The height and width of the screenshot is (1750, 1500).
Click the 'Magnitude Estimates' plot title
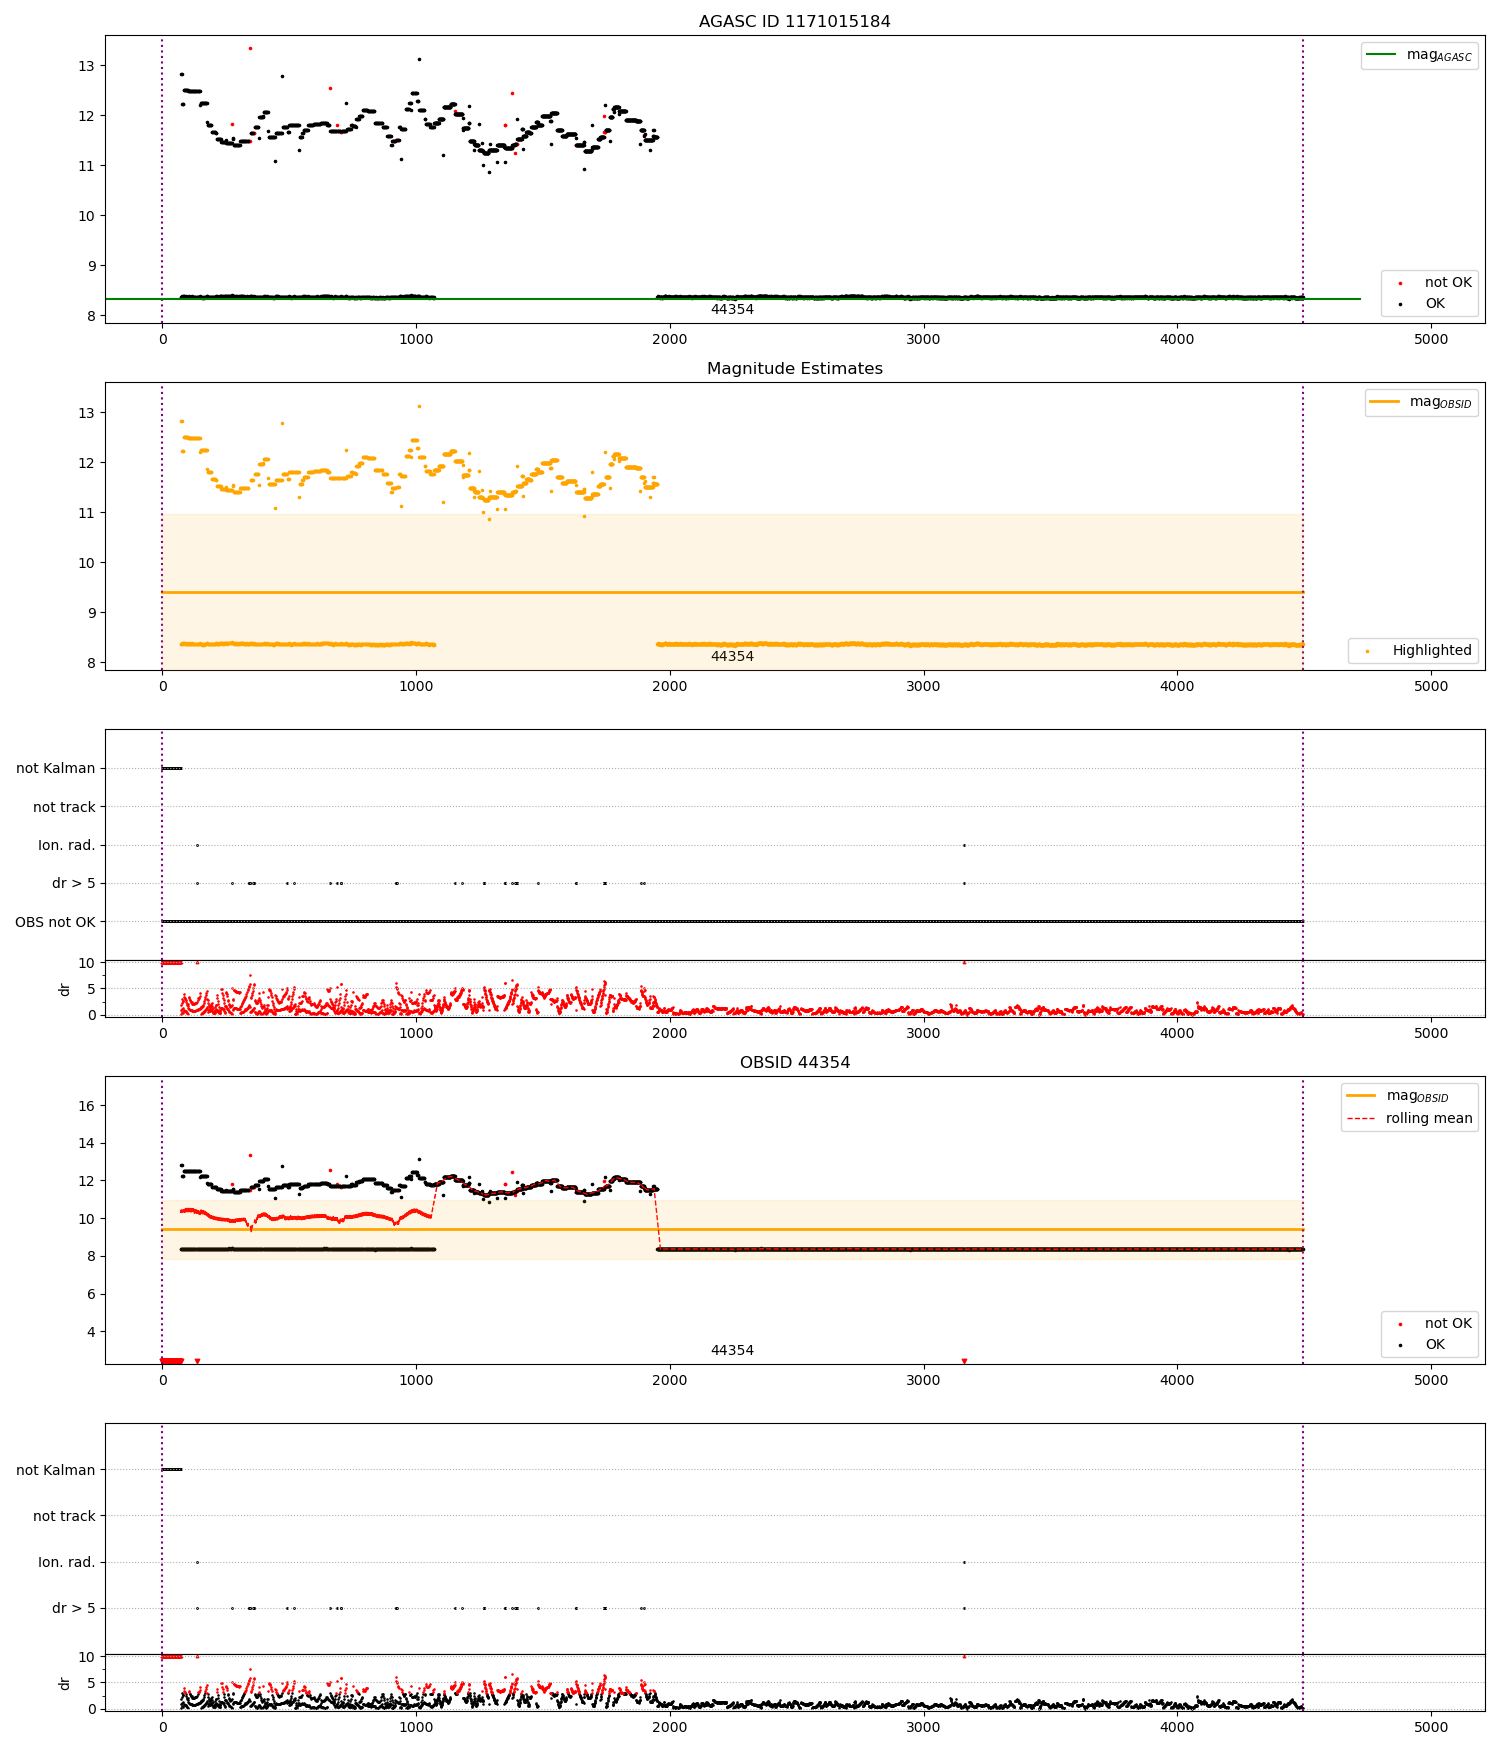coord(795,368)
